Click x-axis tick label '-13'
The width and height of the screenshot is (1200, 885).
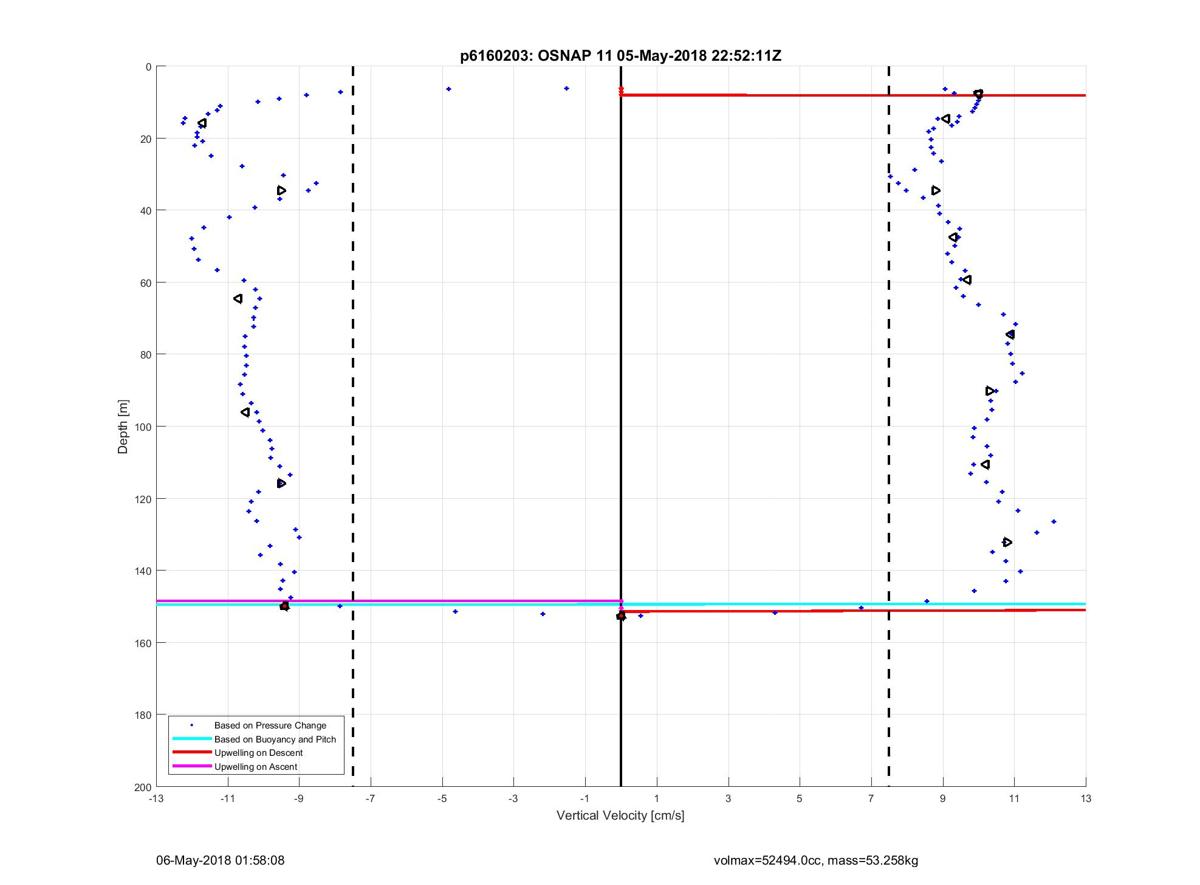click(x=156, y=799)
